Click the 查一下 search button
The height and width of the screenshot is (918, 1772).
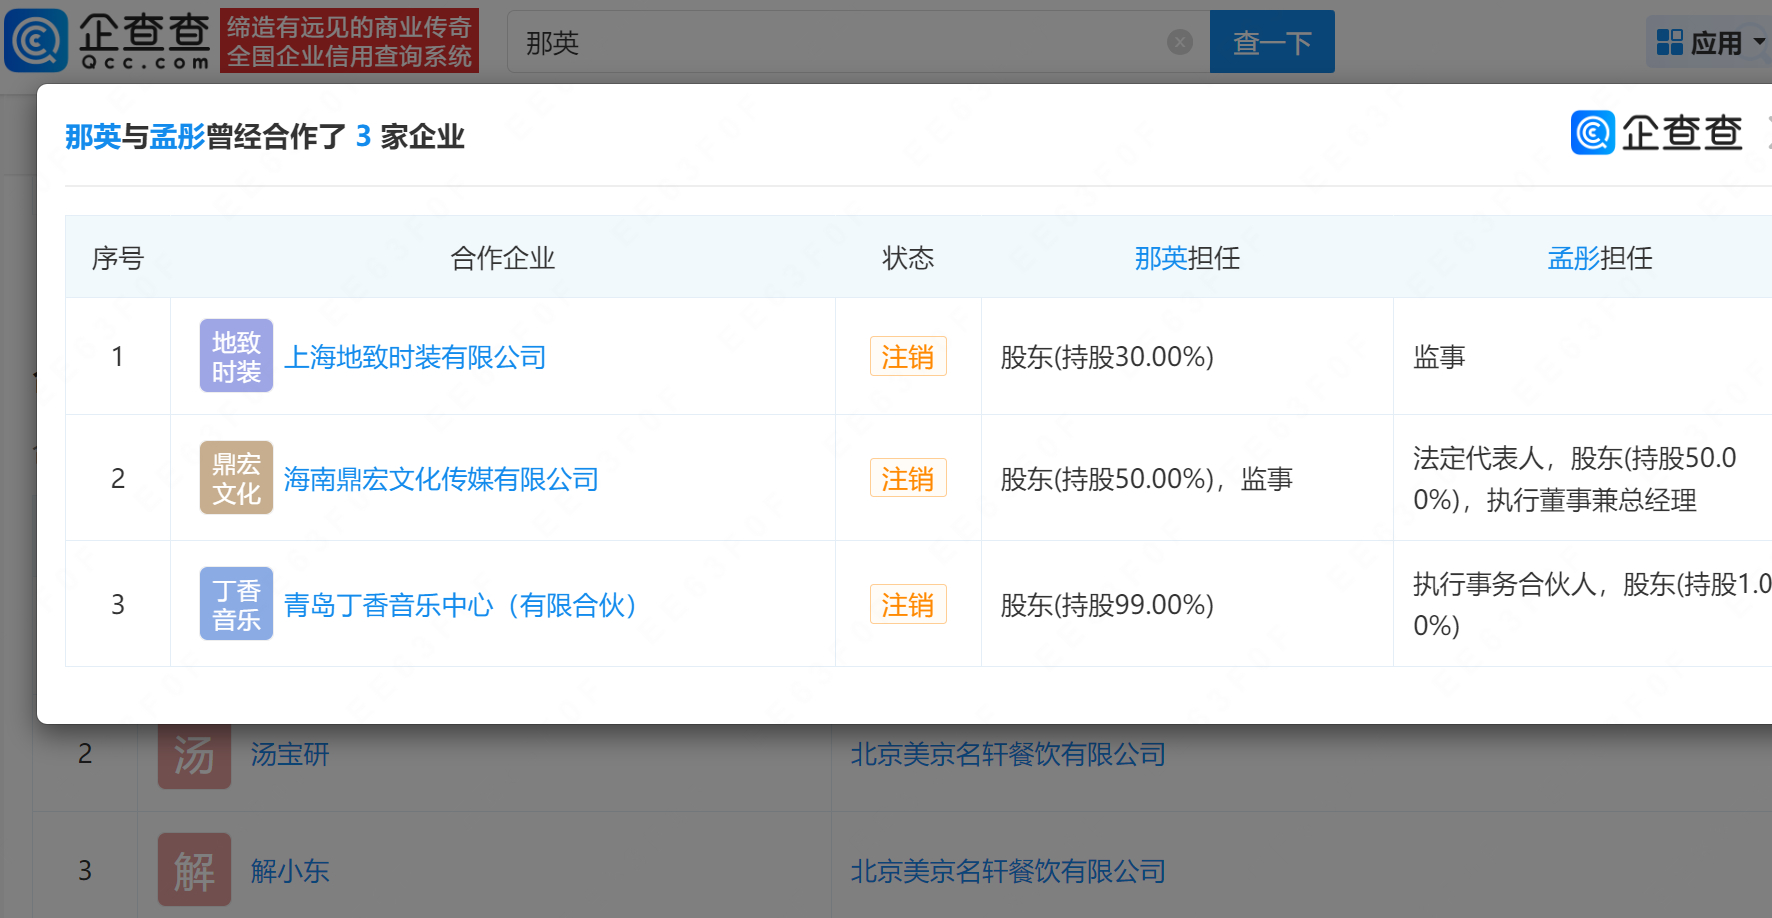(x=1272, y=42)
